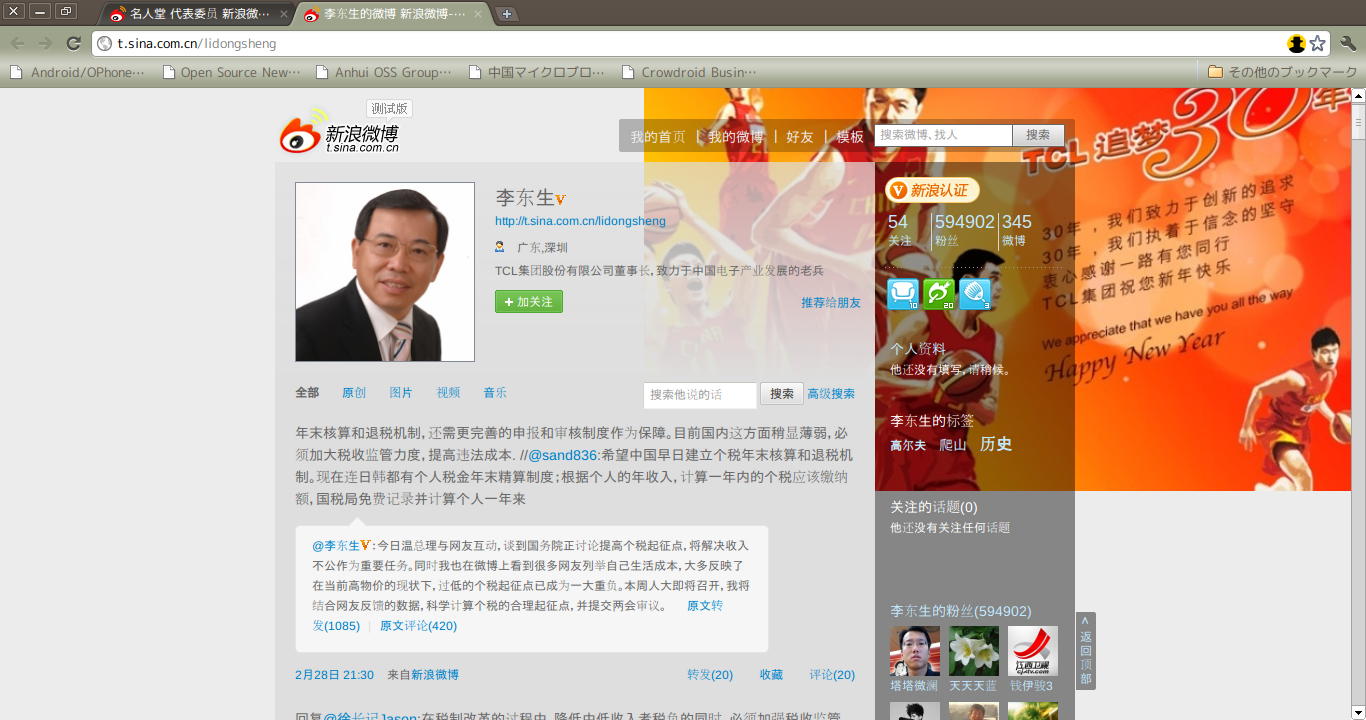Viewport: 1366px width, 720px height.
Task: Click the 2月28日 21:30 timestamp
Action: coord(334,675)
